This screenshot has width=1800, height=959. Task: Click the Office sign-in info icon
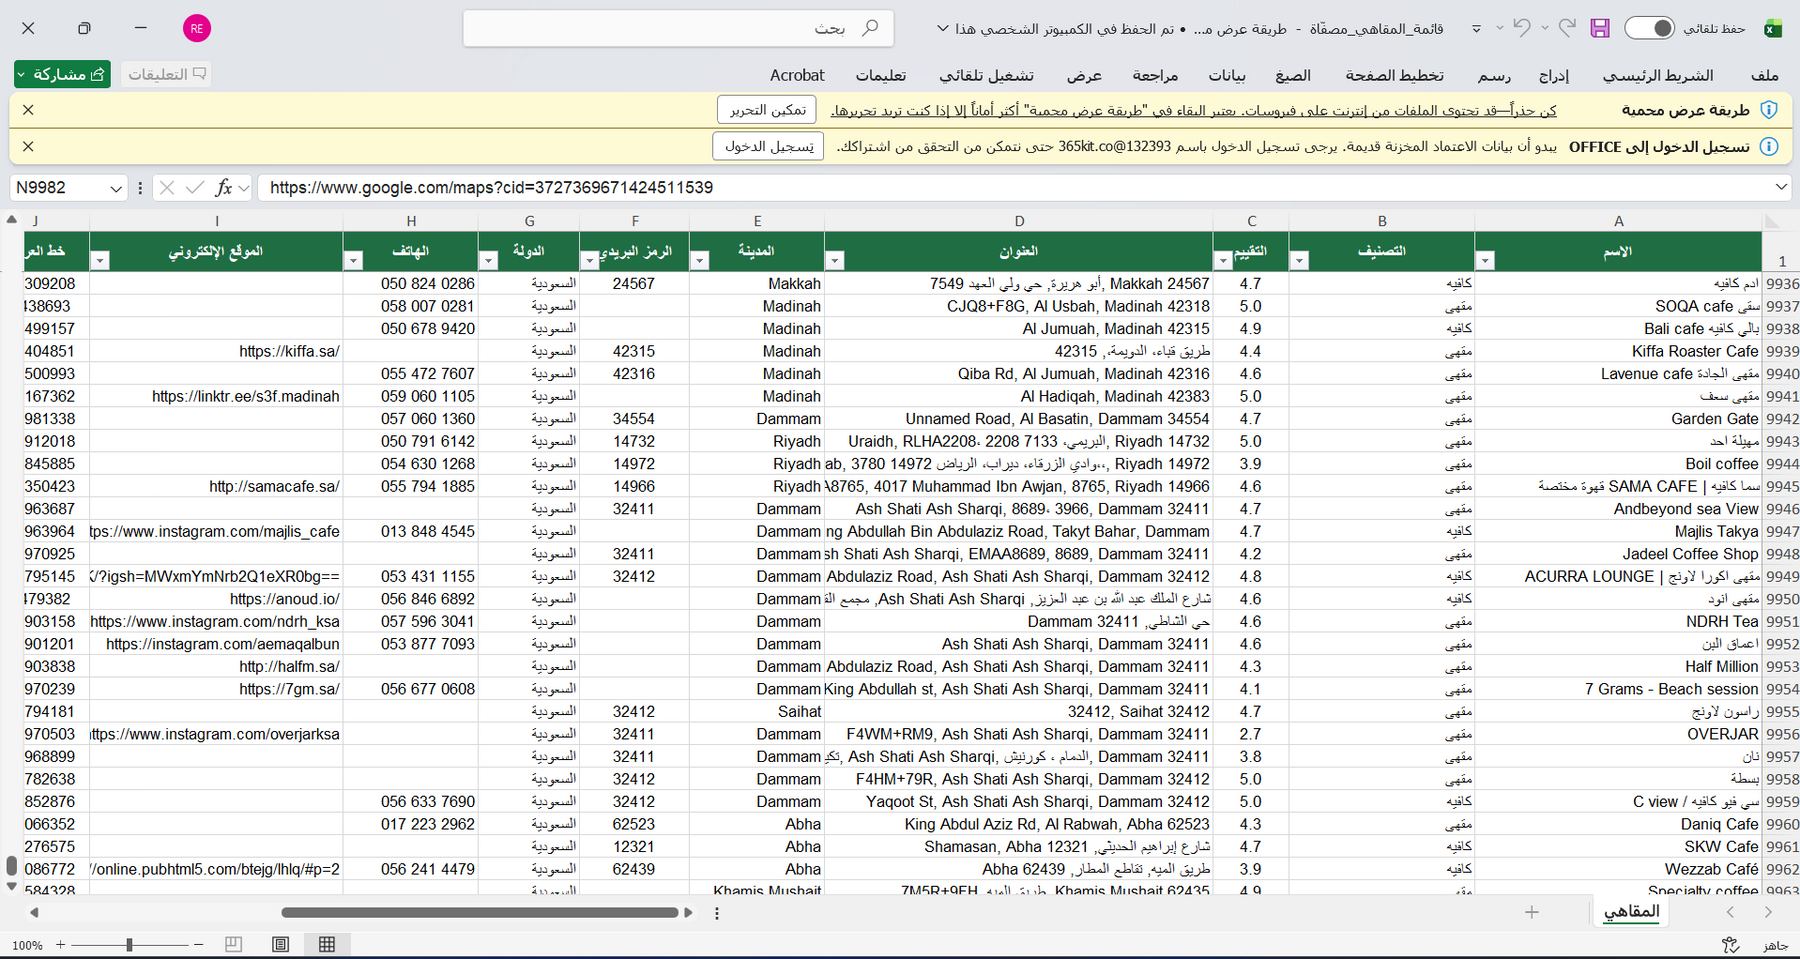(x=1769, y=146)
